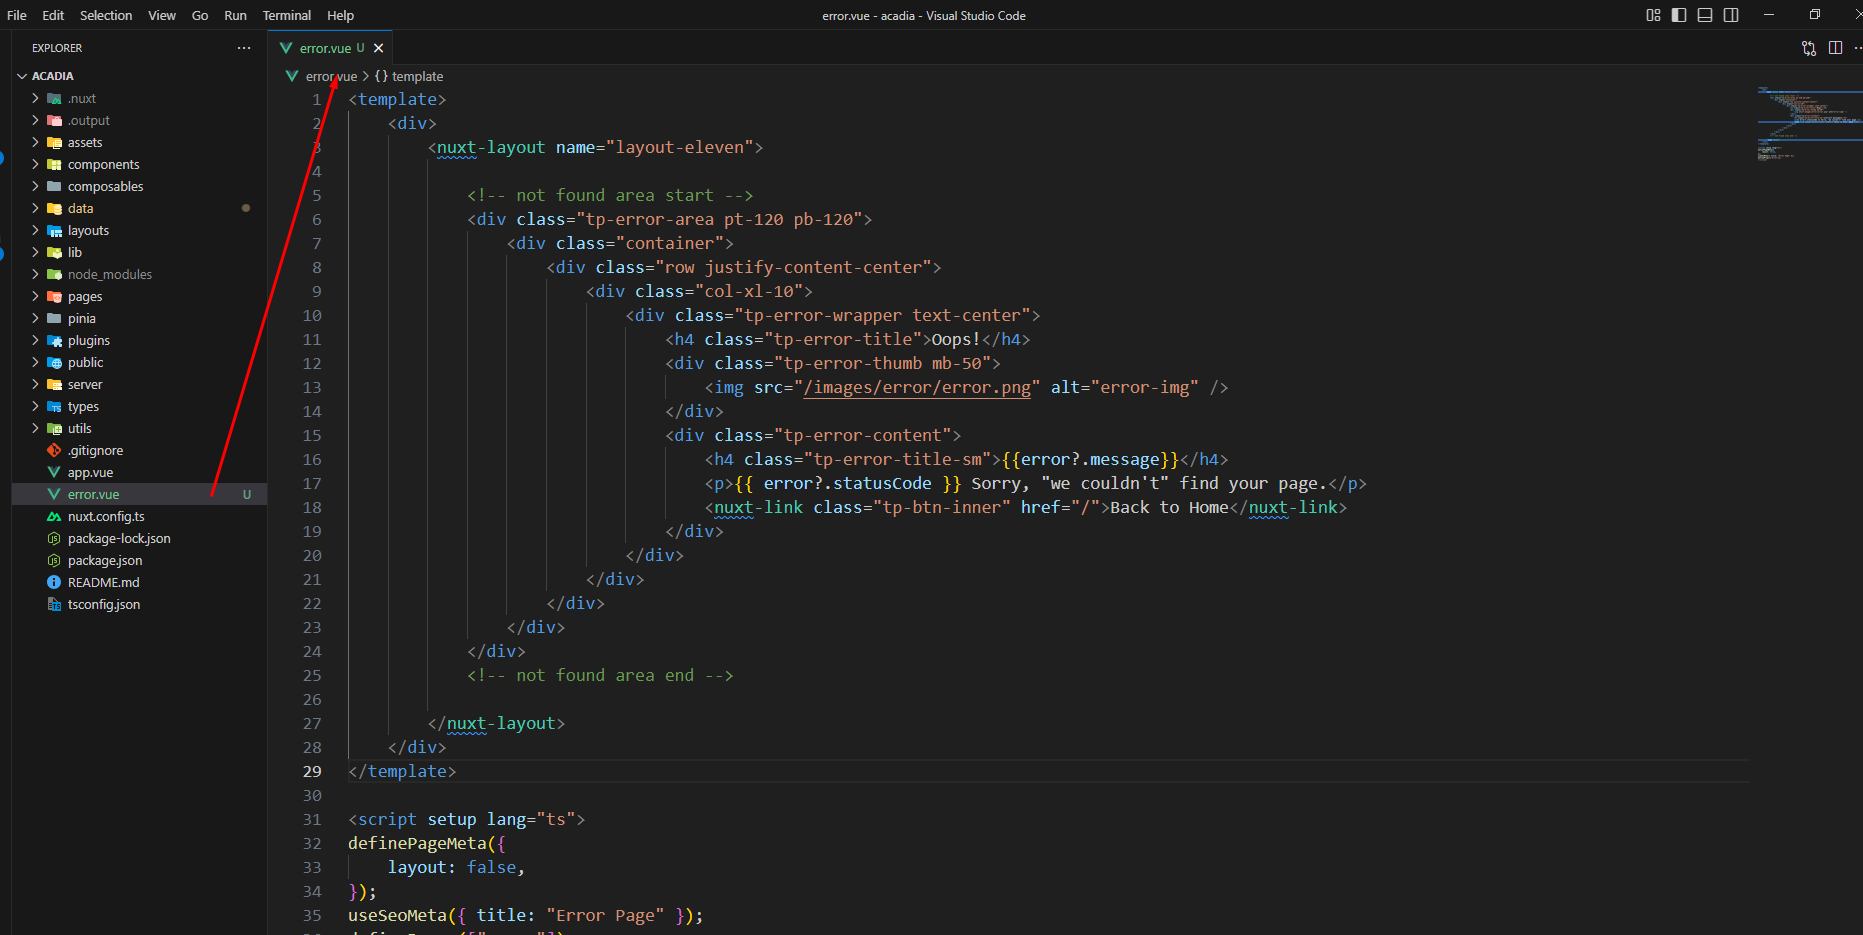Collapse the ACADIA project root section

pos(22,76)
